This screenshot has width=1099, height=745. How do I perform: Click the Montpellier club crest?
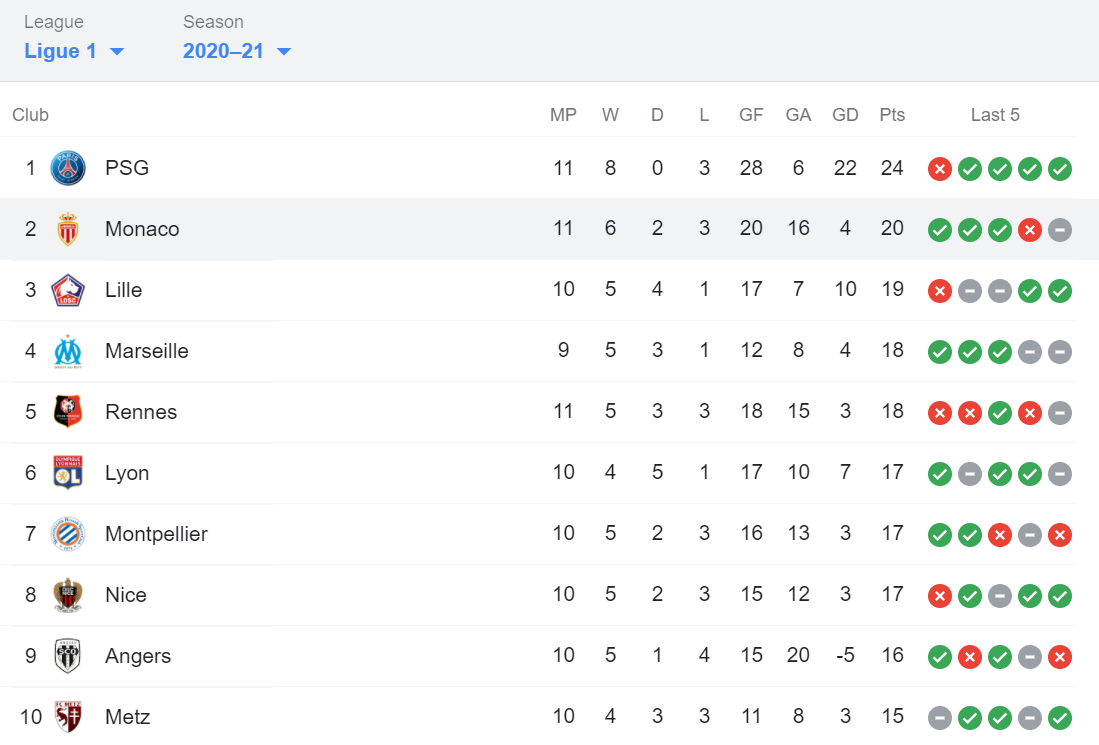click(68, 534)
